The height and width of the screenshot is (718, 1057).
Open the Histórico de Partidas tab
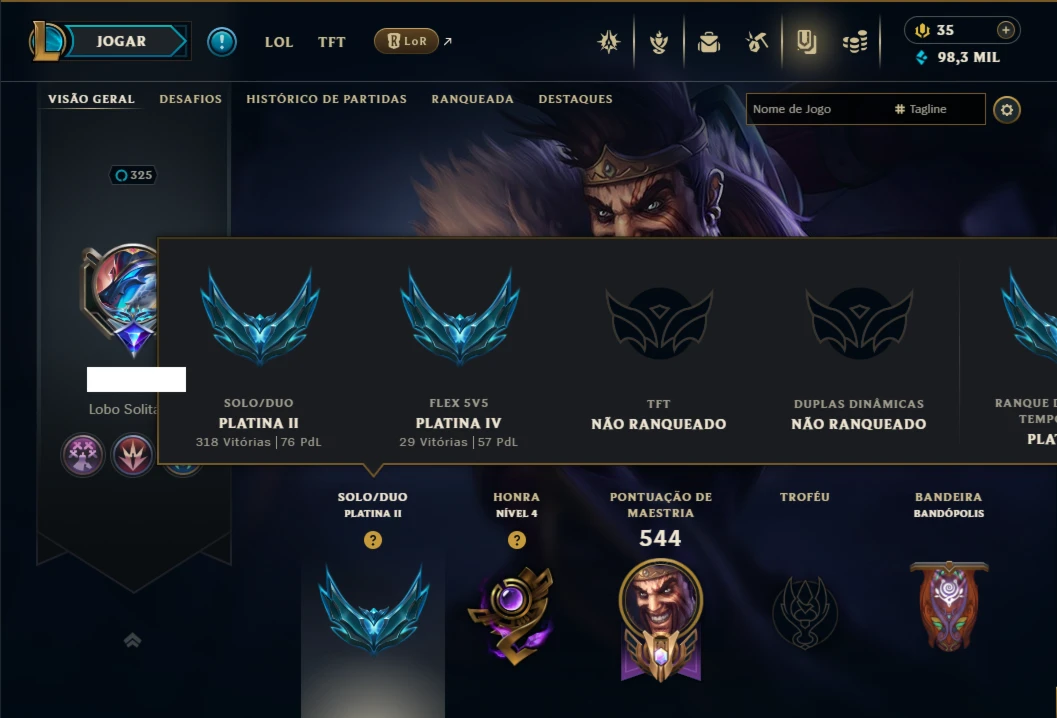(x=326, y=99)
